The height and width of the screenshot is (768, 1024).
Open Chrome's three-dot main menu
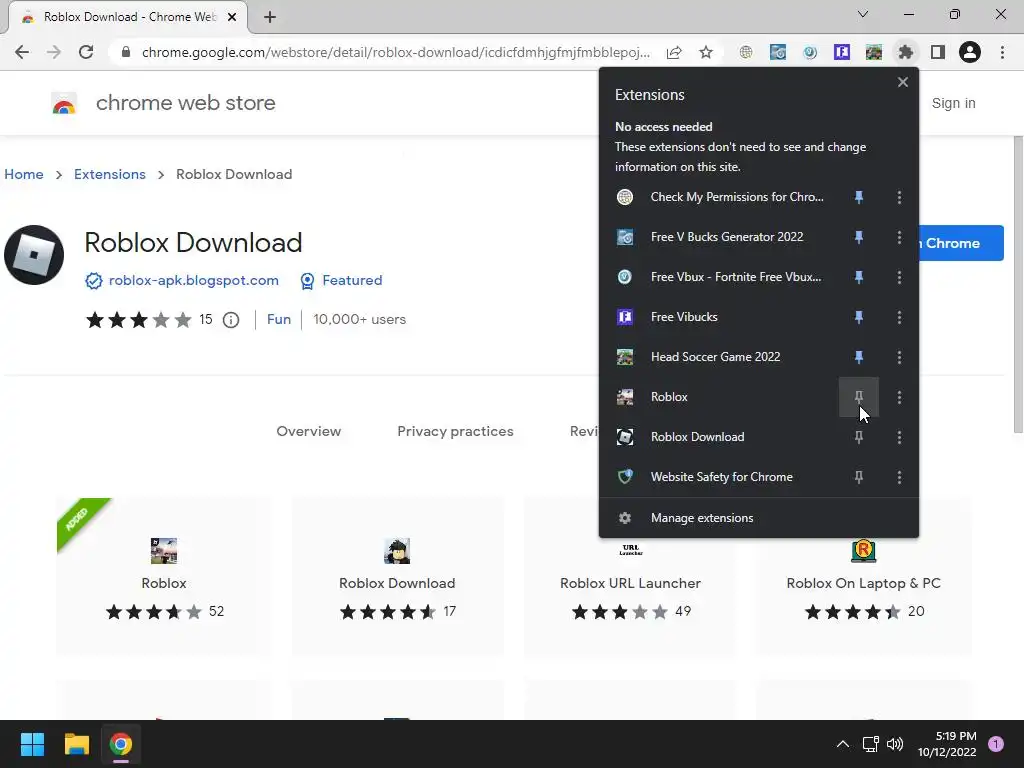click(1002, 52)
